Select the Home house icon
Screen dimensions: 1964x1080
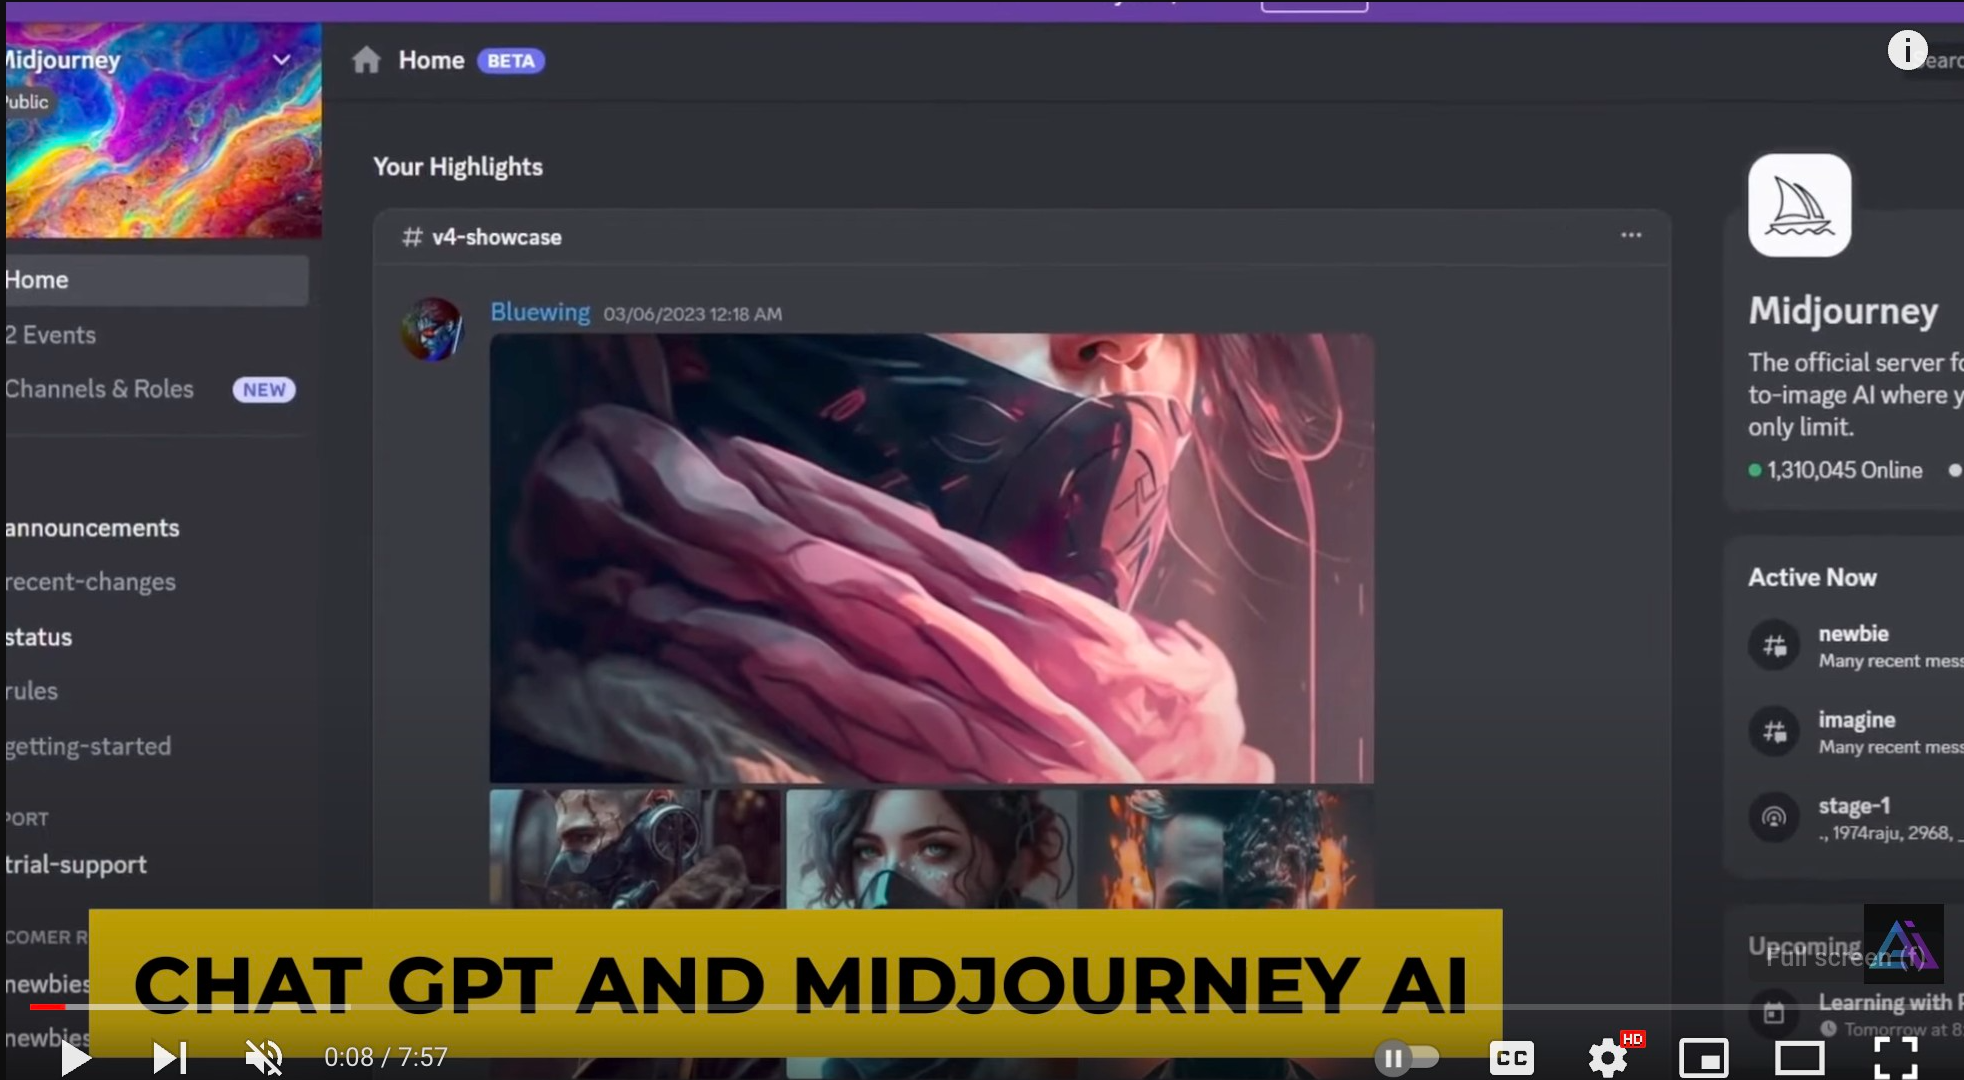click(x=366, y=59)
